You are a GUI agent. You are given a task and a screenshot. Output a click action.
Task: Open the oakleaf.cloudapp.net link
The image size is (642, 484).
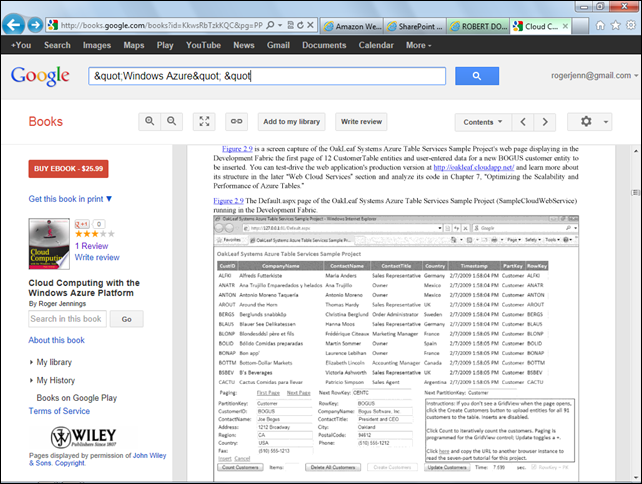474,167
